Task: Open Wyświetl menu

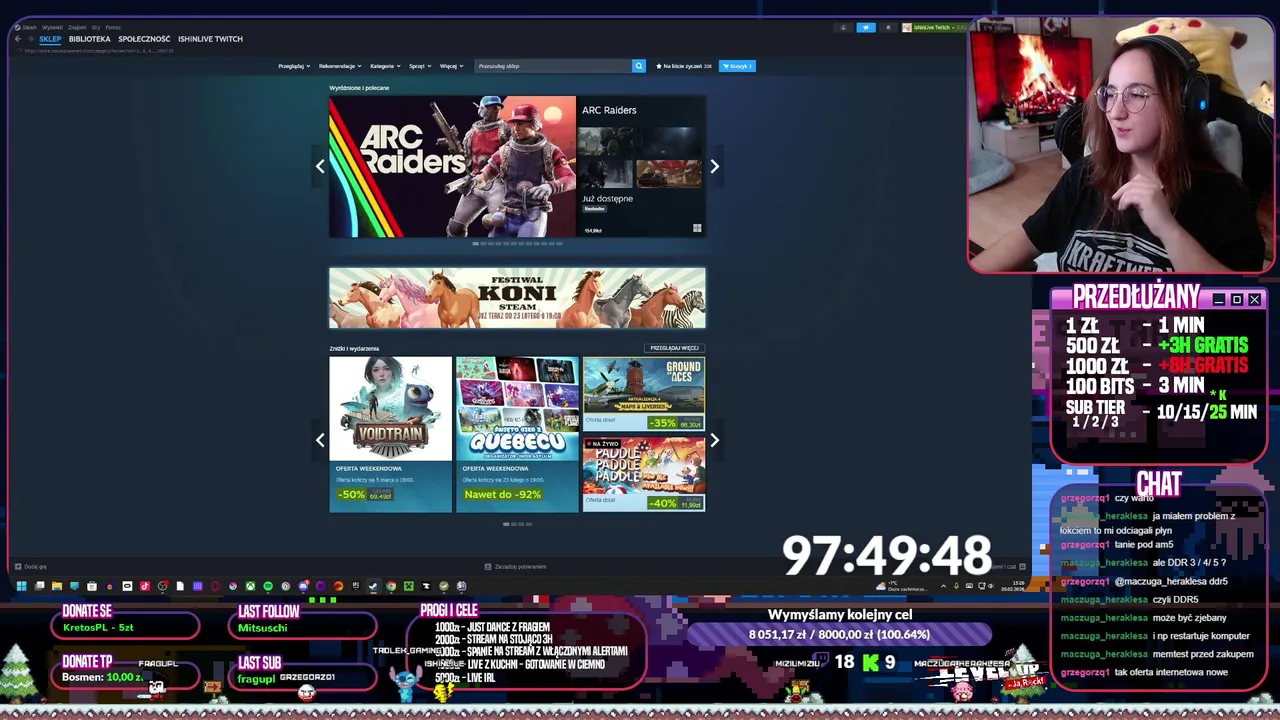Action: tap(52, 28)
